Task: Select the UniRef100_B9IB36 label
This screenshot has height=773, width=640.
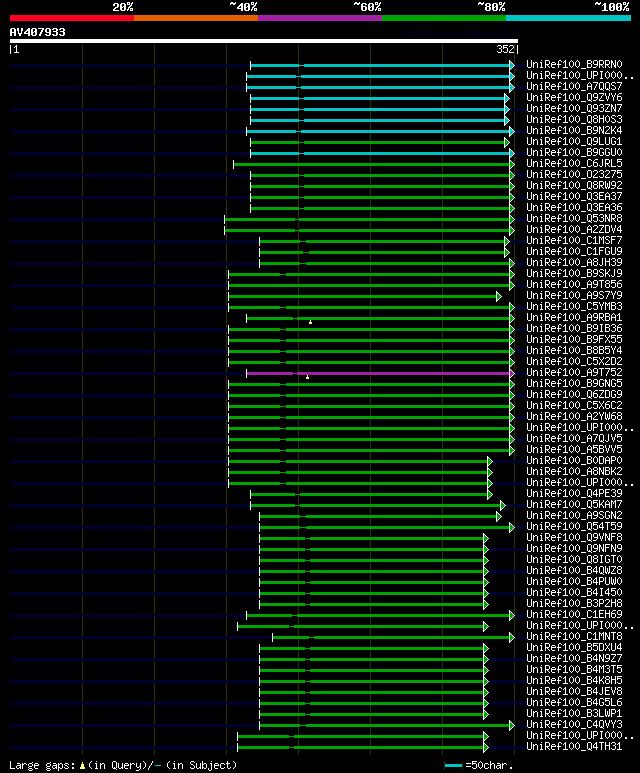Action: tap(574, 328)
